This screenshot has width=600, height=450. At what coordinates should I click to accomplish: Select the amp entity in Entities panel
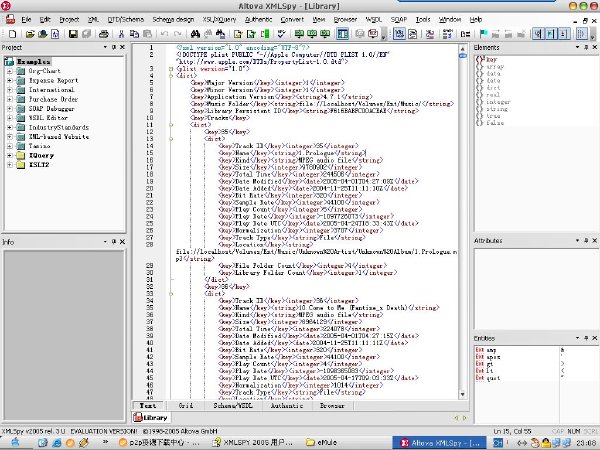(x=491, y=350)
